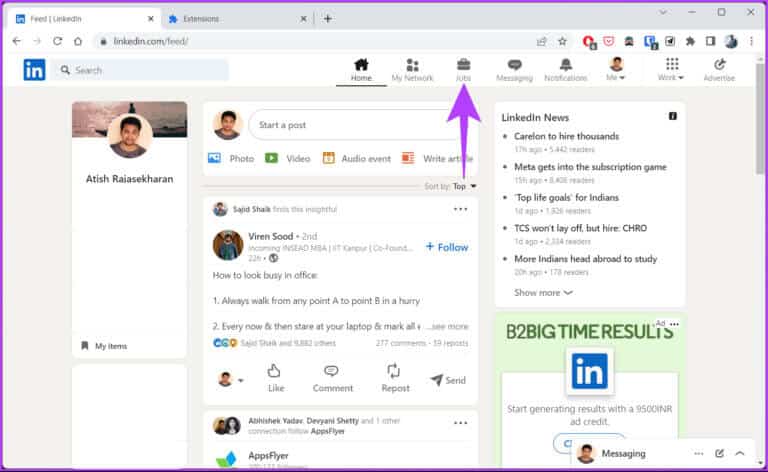This screenshot has width=768, height=472.
Task: Open Chrome profile avatar
Action: click(x=731, y=42)
